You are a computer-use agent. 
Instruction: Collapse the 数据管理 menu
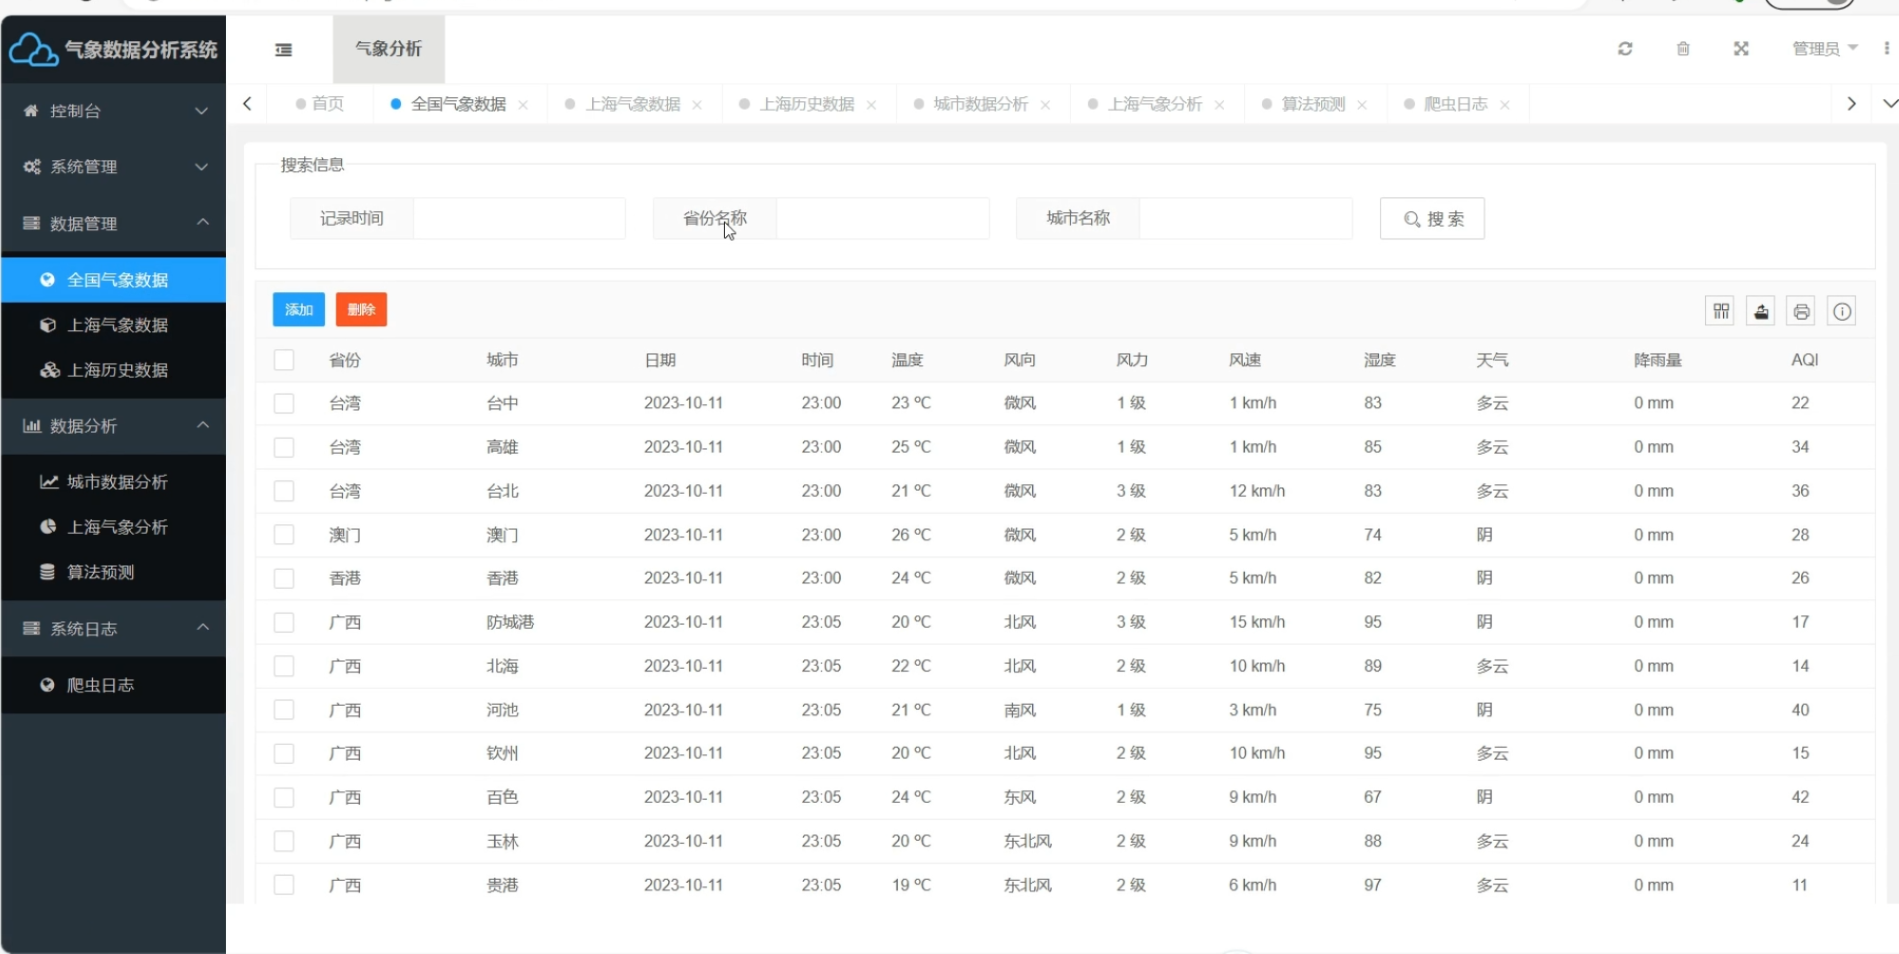coord(113,223)
